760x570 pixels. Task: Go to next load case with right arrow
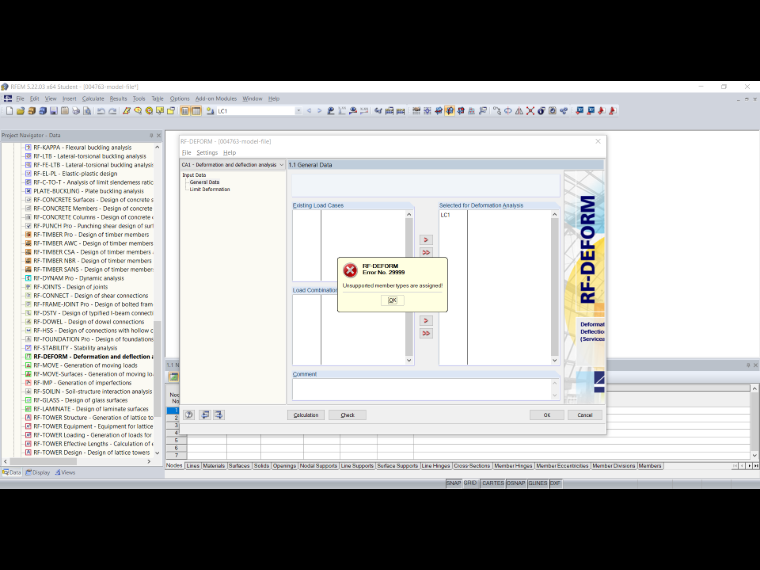point(319,111)
